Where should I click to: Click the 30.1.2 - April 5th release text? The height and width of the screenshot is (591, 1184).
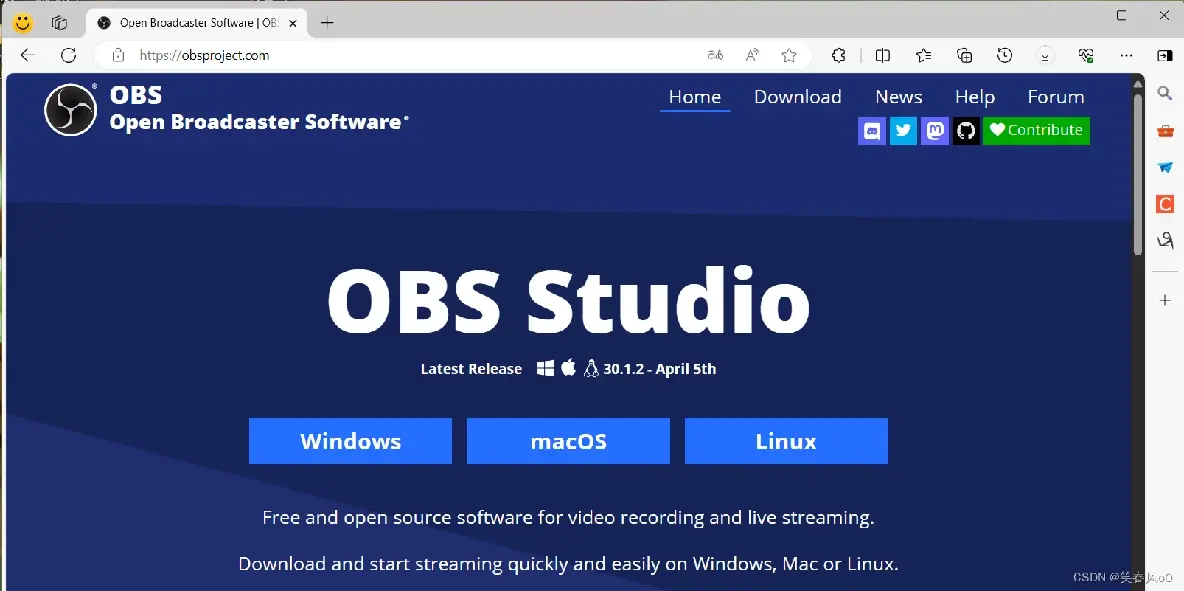659,369
